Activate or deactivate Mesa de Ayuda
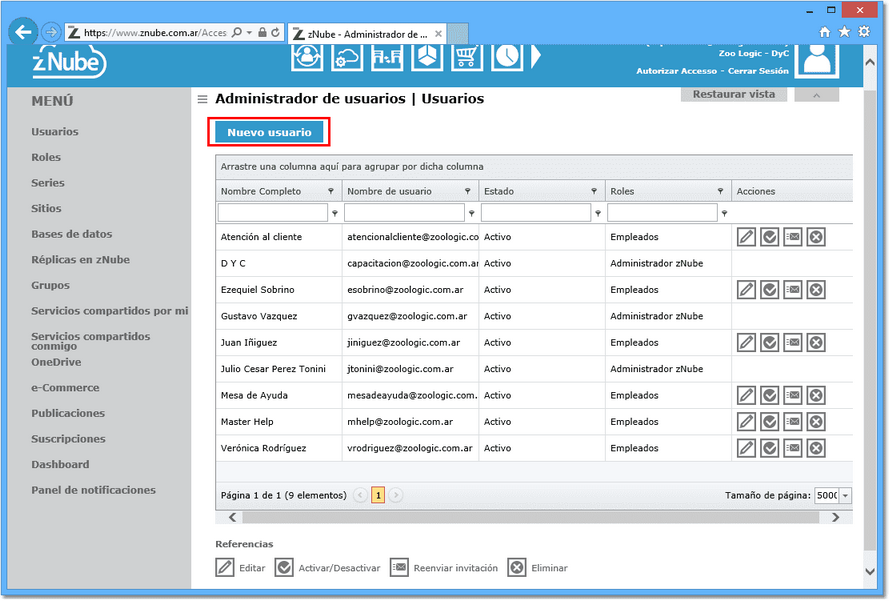The width and height of the screenshot is (889, 601). point(769,395)
